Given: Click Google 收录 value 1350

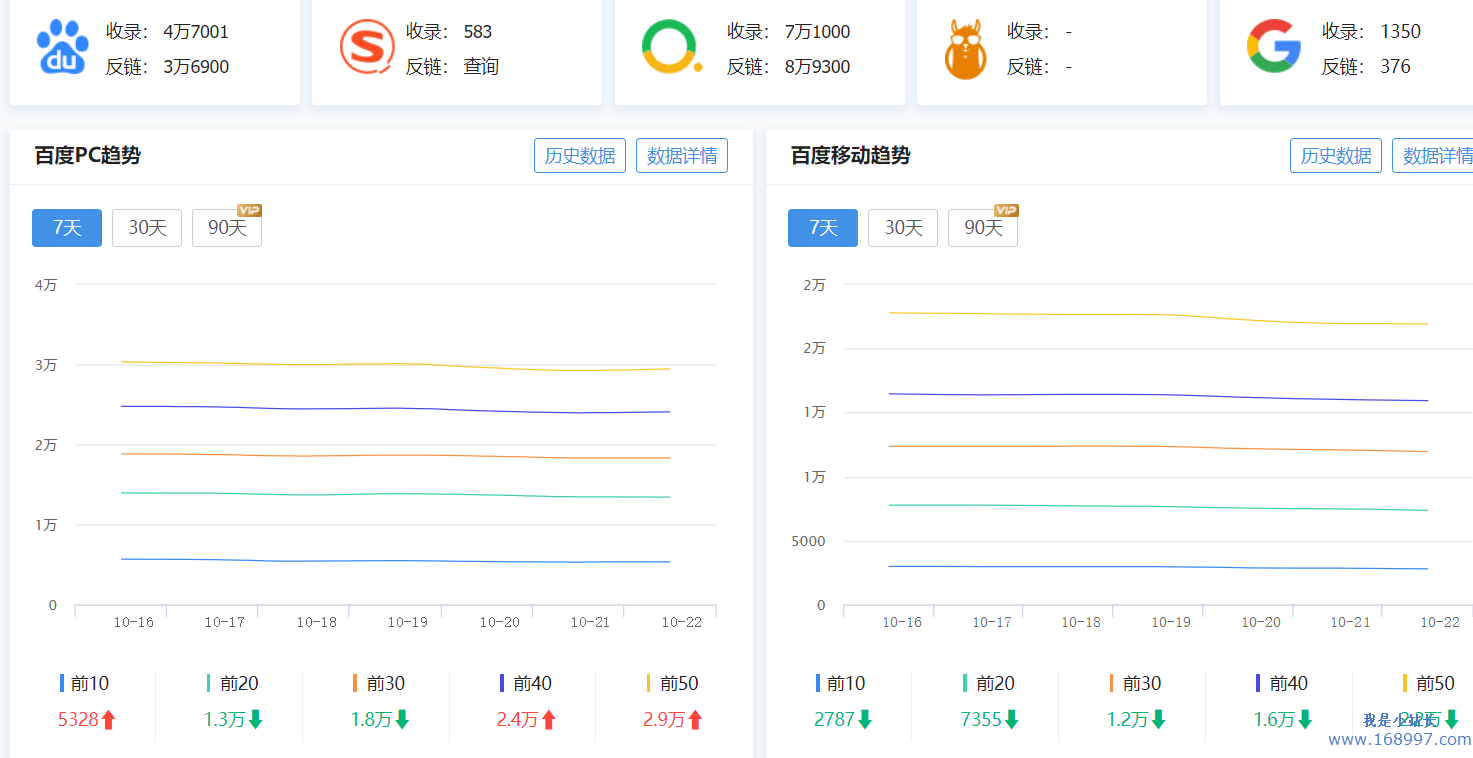Looking at the screenshot, I should point(1400,32).
